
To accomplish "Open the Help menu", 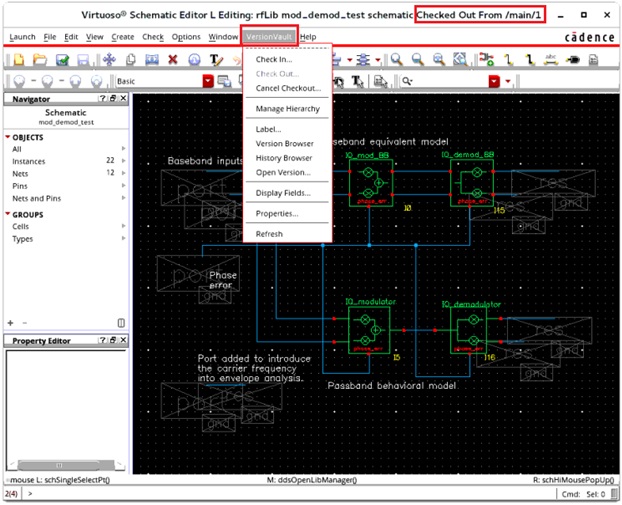I will point(308,37).
